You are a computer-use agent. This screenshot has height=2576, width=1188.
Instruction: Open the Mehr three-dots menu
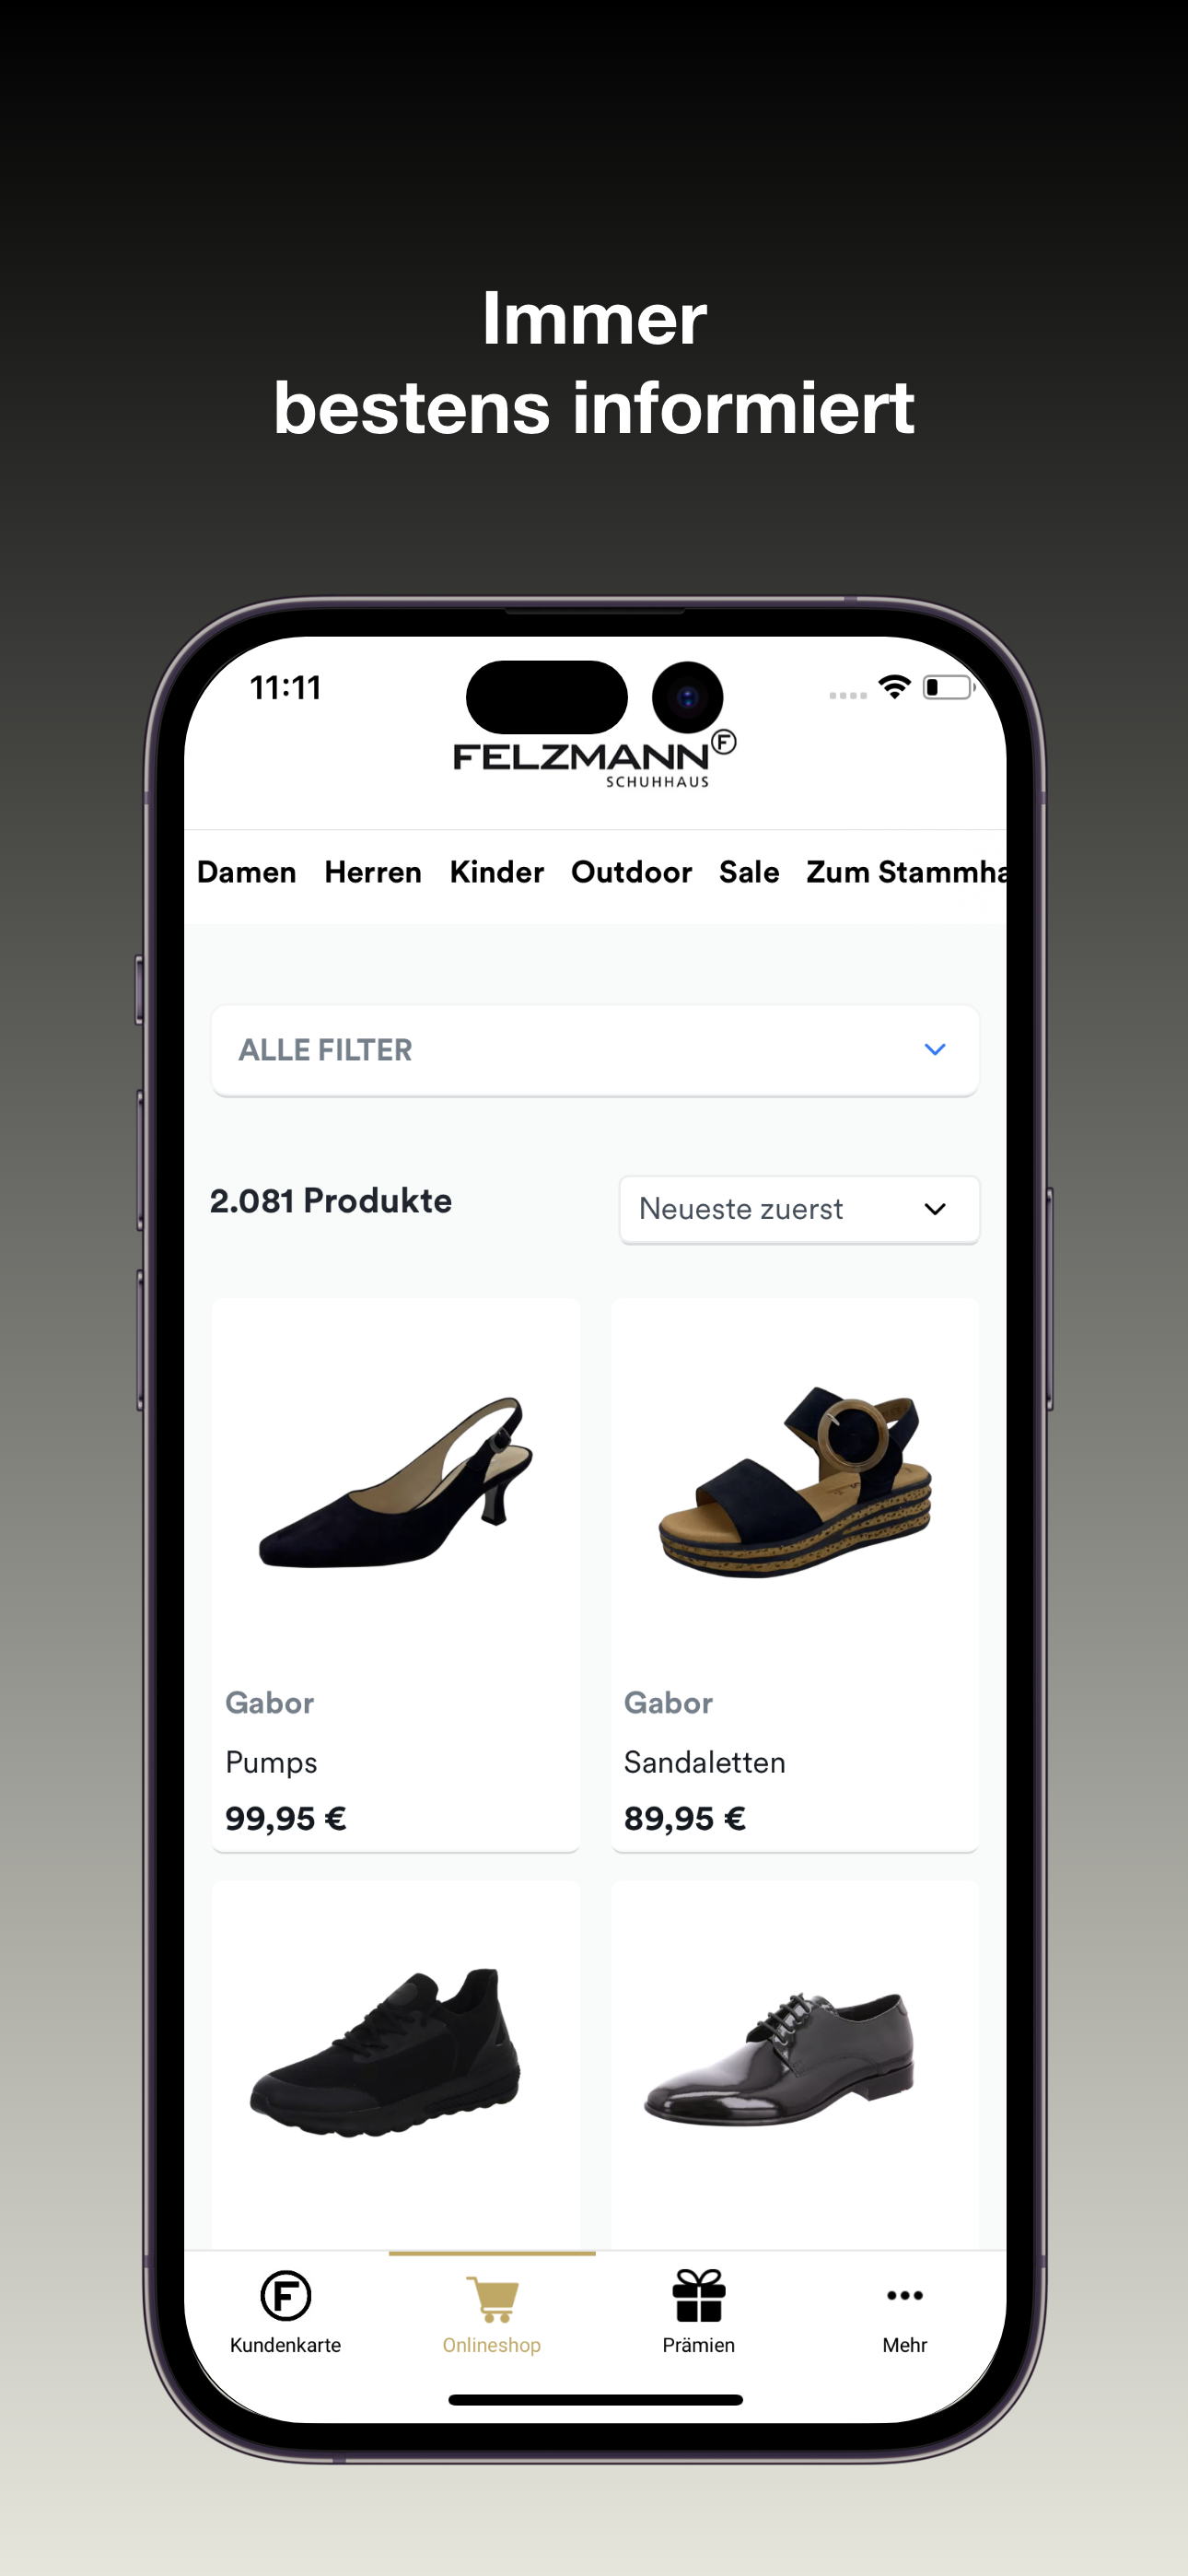pyautogui.click(x=904, y=2295)
